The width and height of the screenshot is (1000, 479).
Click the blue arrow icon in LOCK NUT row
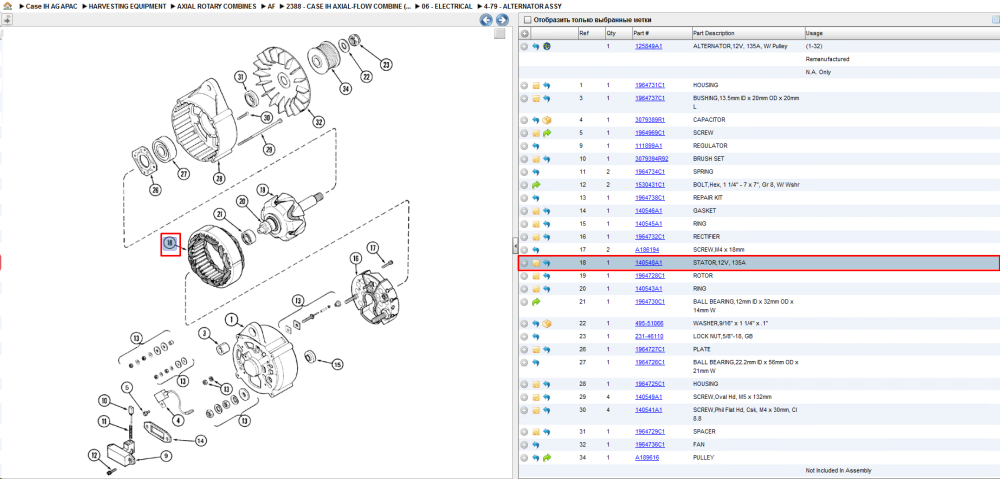click(x=536, y=337)
